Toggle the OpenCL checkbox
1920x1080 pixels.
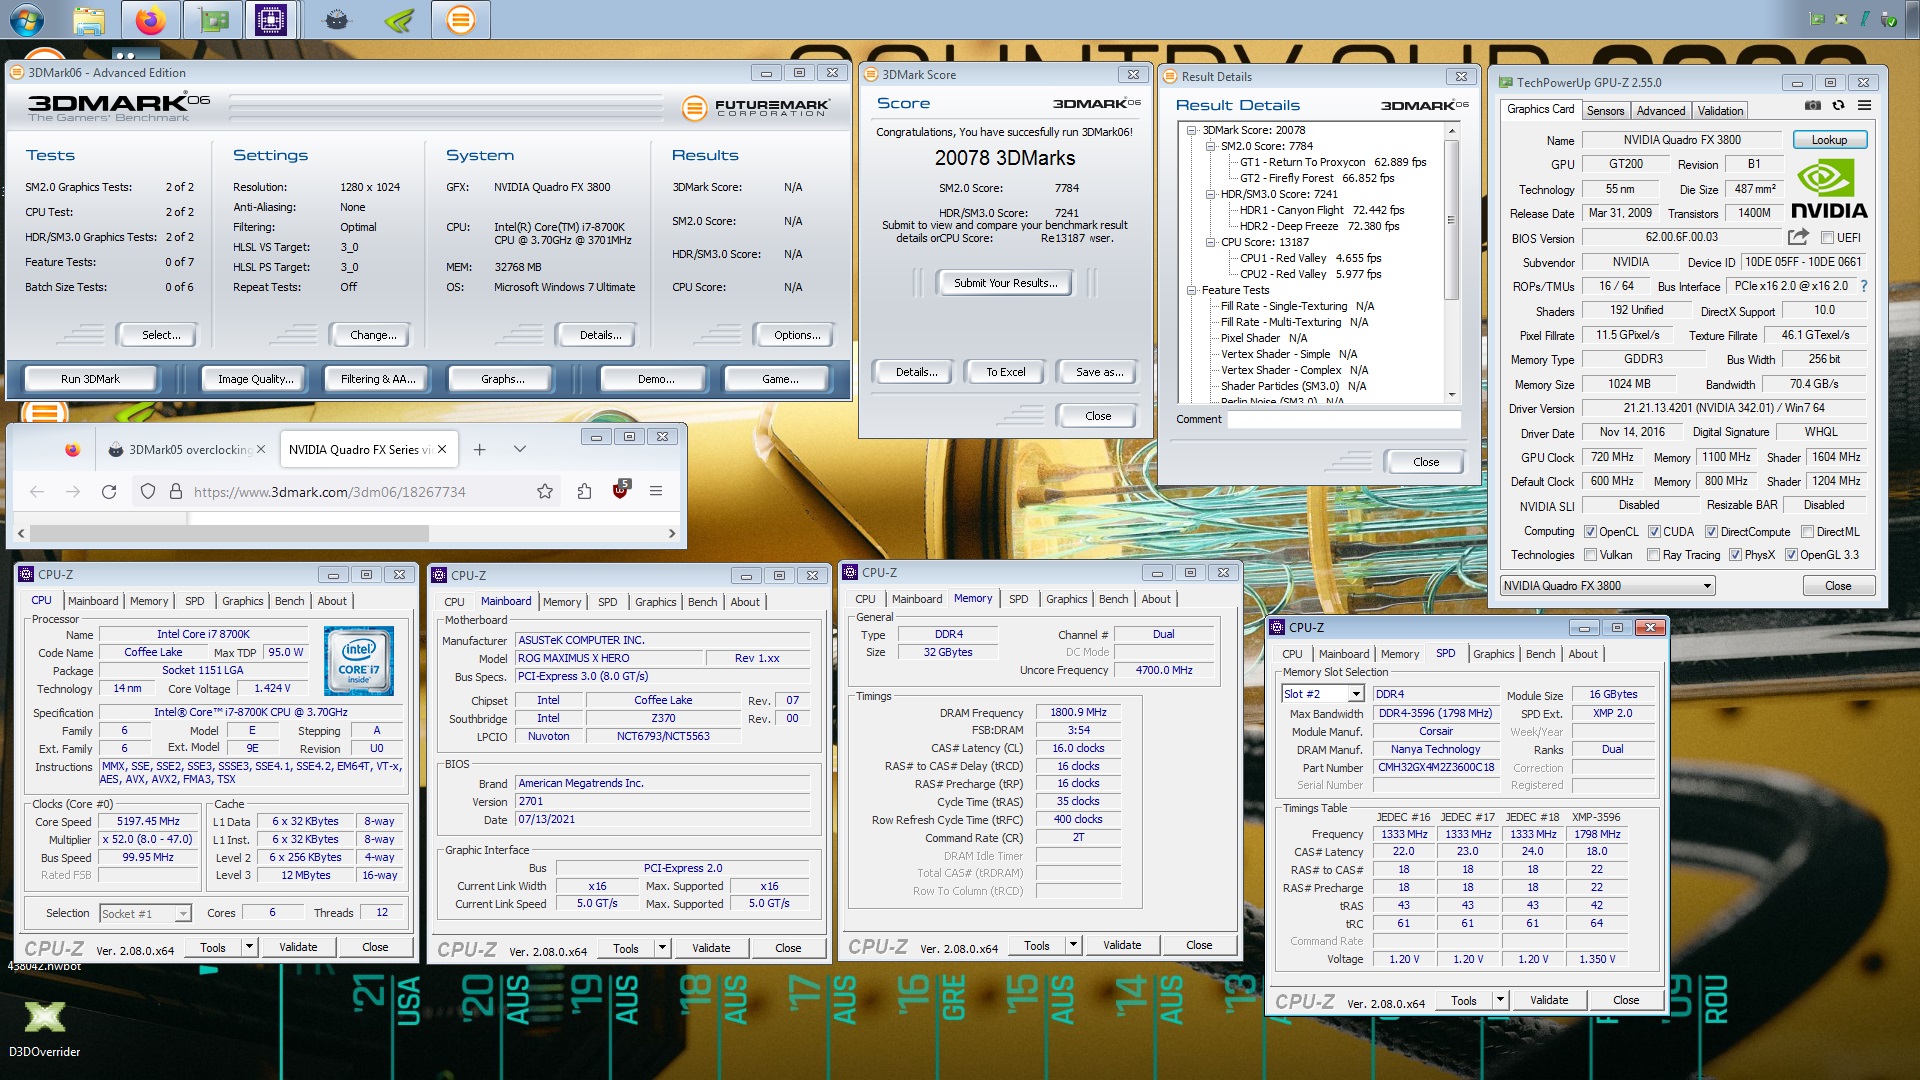pyautogui.click(x=1590, y=532)
